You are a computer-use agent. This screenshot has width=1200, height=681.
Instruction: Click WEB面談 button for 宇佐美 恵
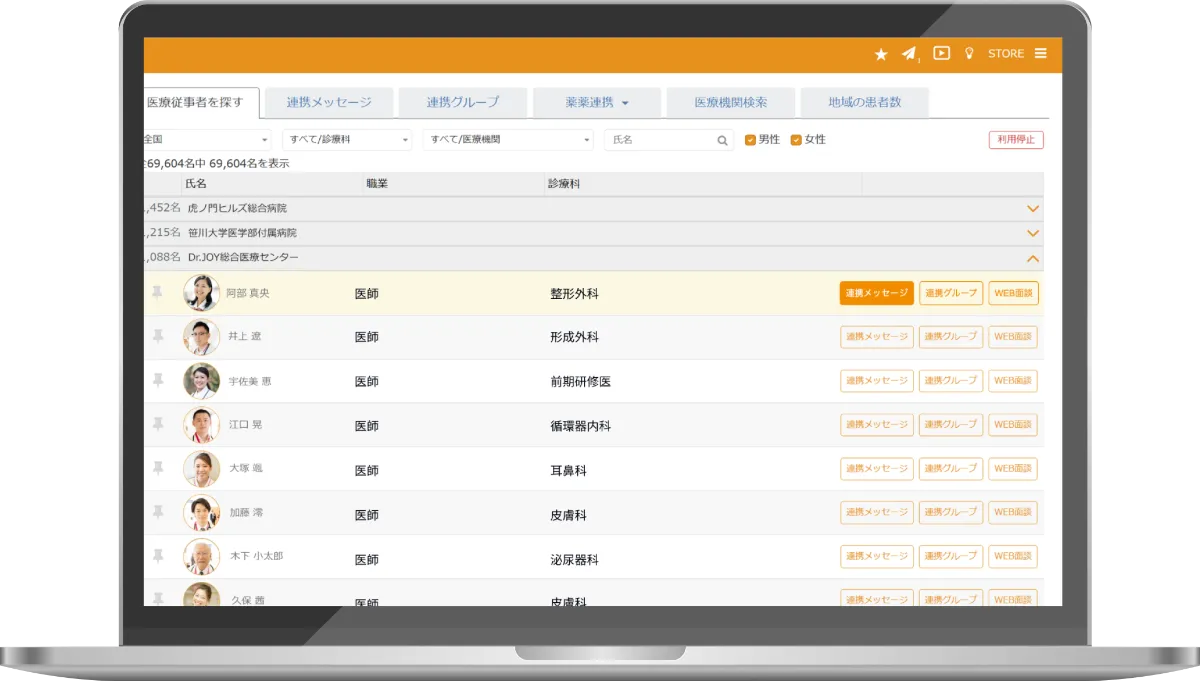coord(1013,381)
